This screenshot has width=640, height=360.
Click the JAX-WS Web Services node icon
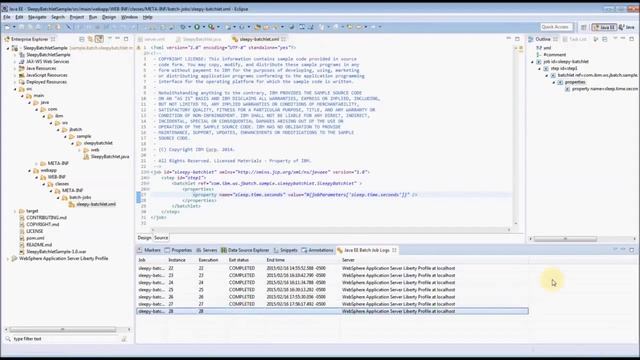click(22, 62)
